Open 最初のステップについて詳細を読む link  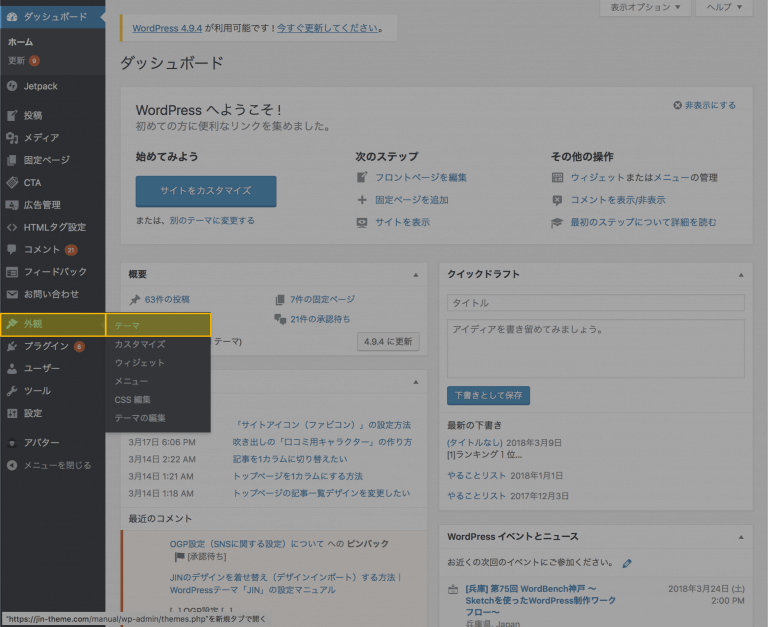click(x=643, y=222)
